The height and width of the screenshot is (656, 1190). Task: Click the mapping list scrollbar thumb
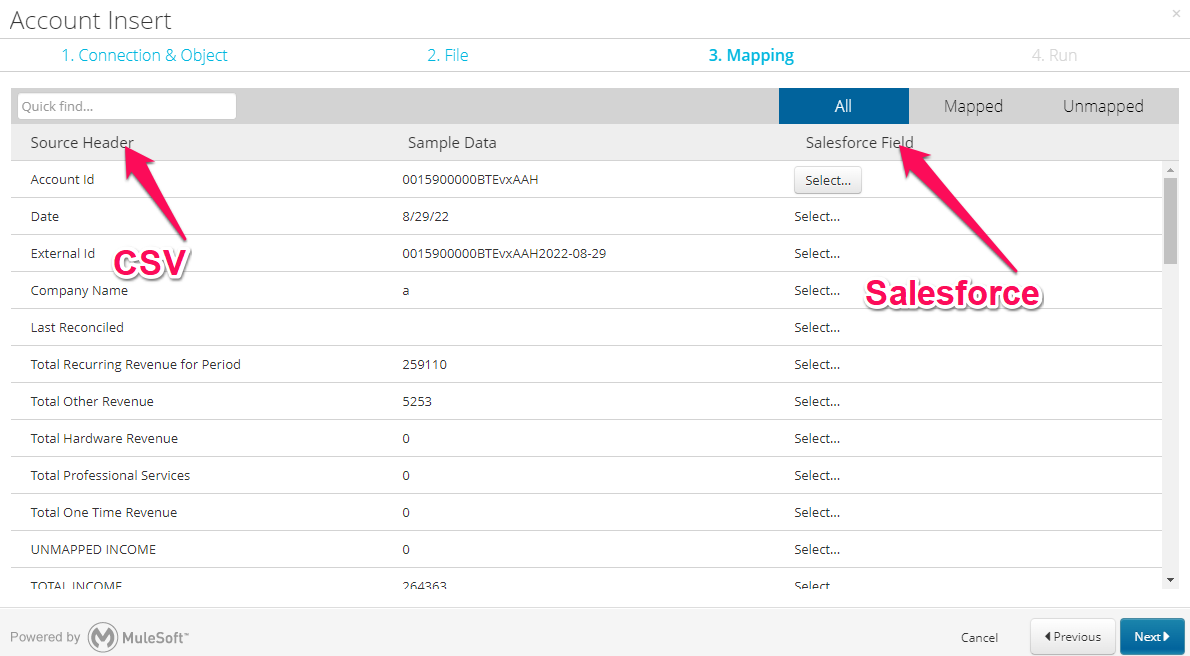(x=1170, y=223)
